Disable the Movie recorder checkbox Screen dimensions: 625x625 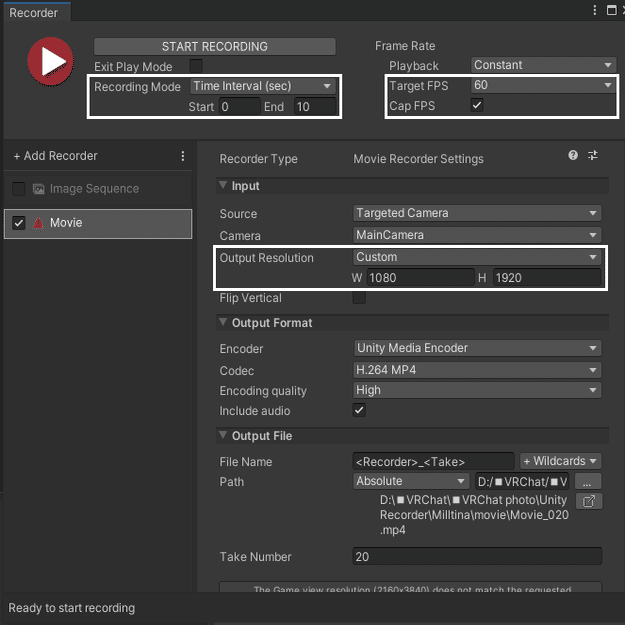tap(19, 223)
